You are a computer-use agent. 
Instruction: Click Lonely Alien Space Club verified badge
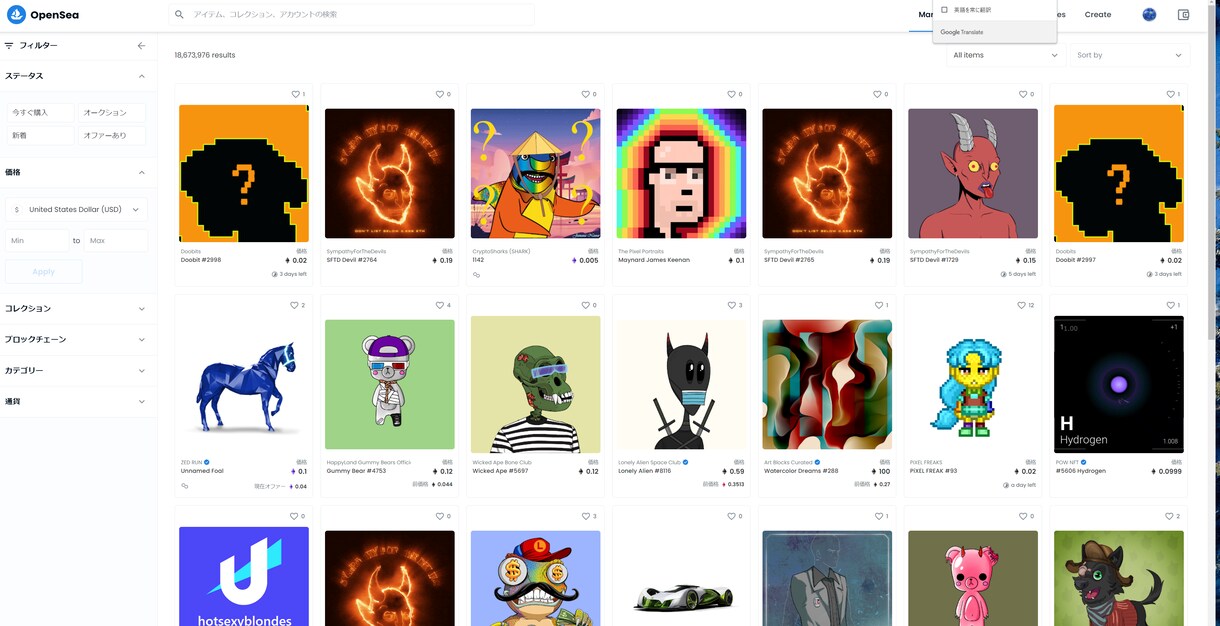(685, 462)
